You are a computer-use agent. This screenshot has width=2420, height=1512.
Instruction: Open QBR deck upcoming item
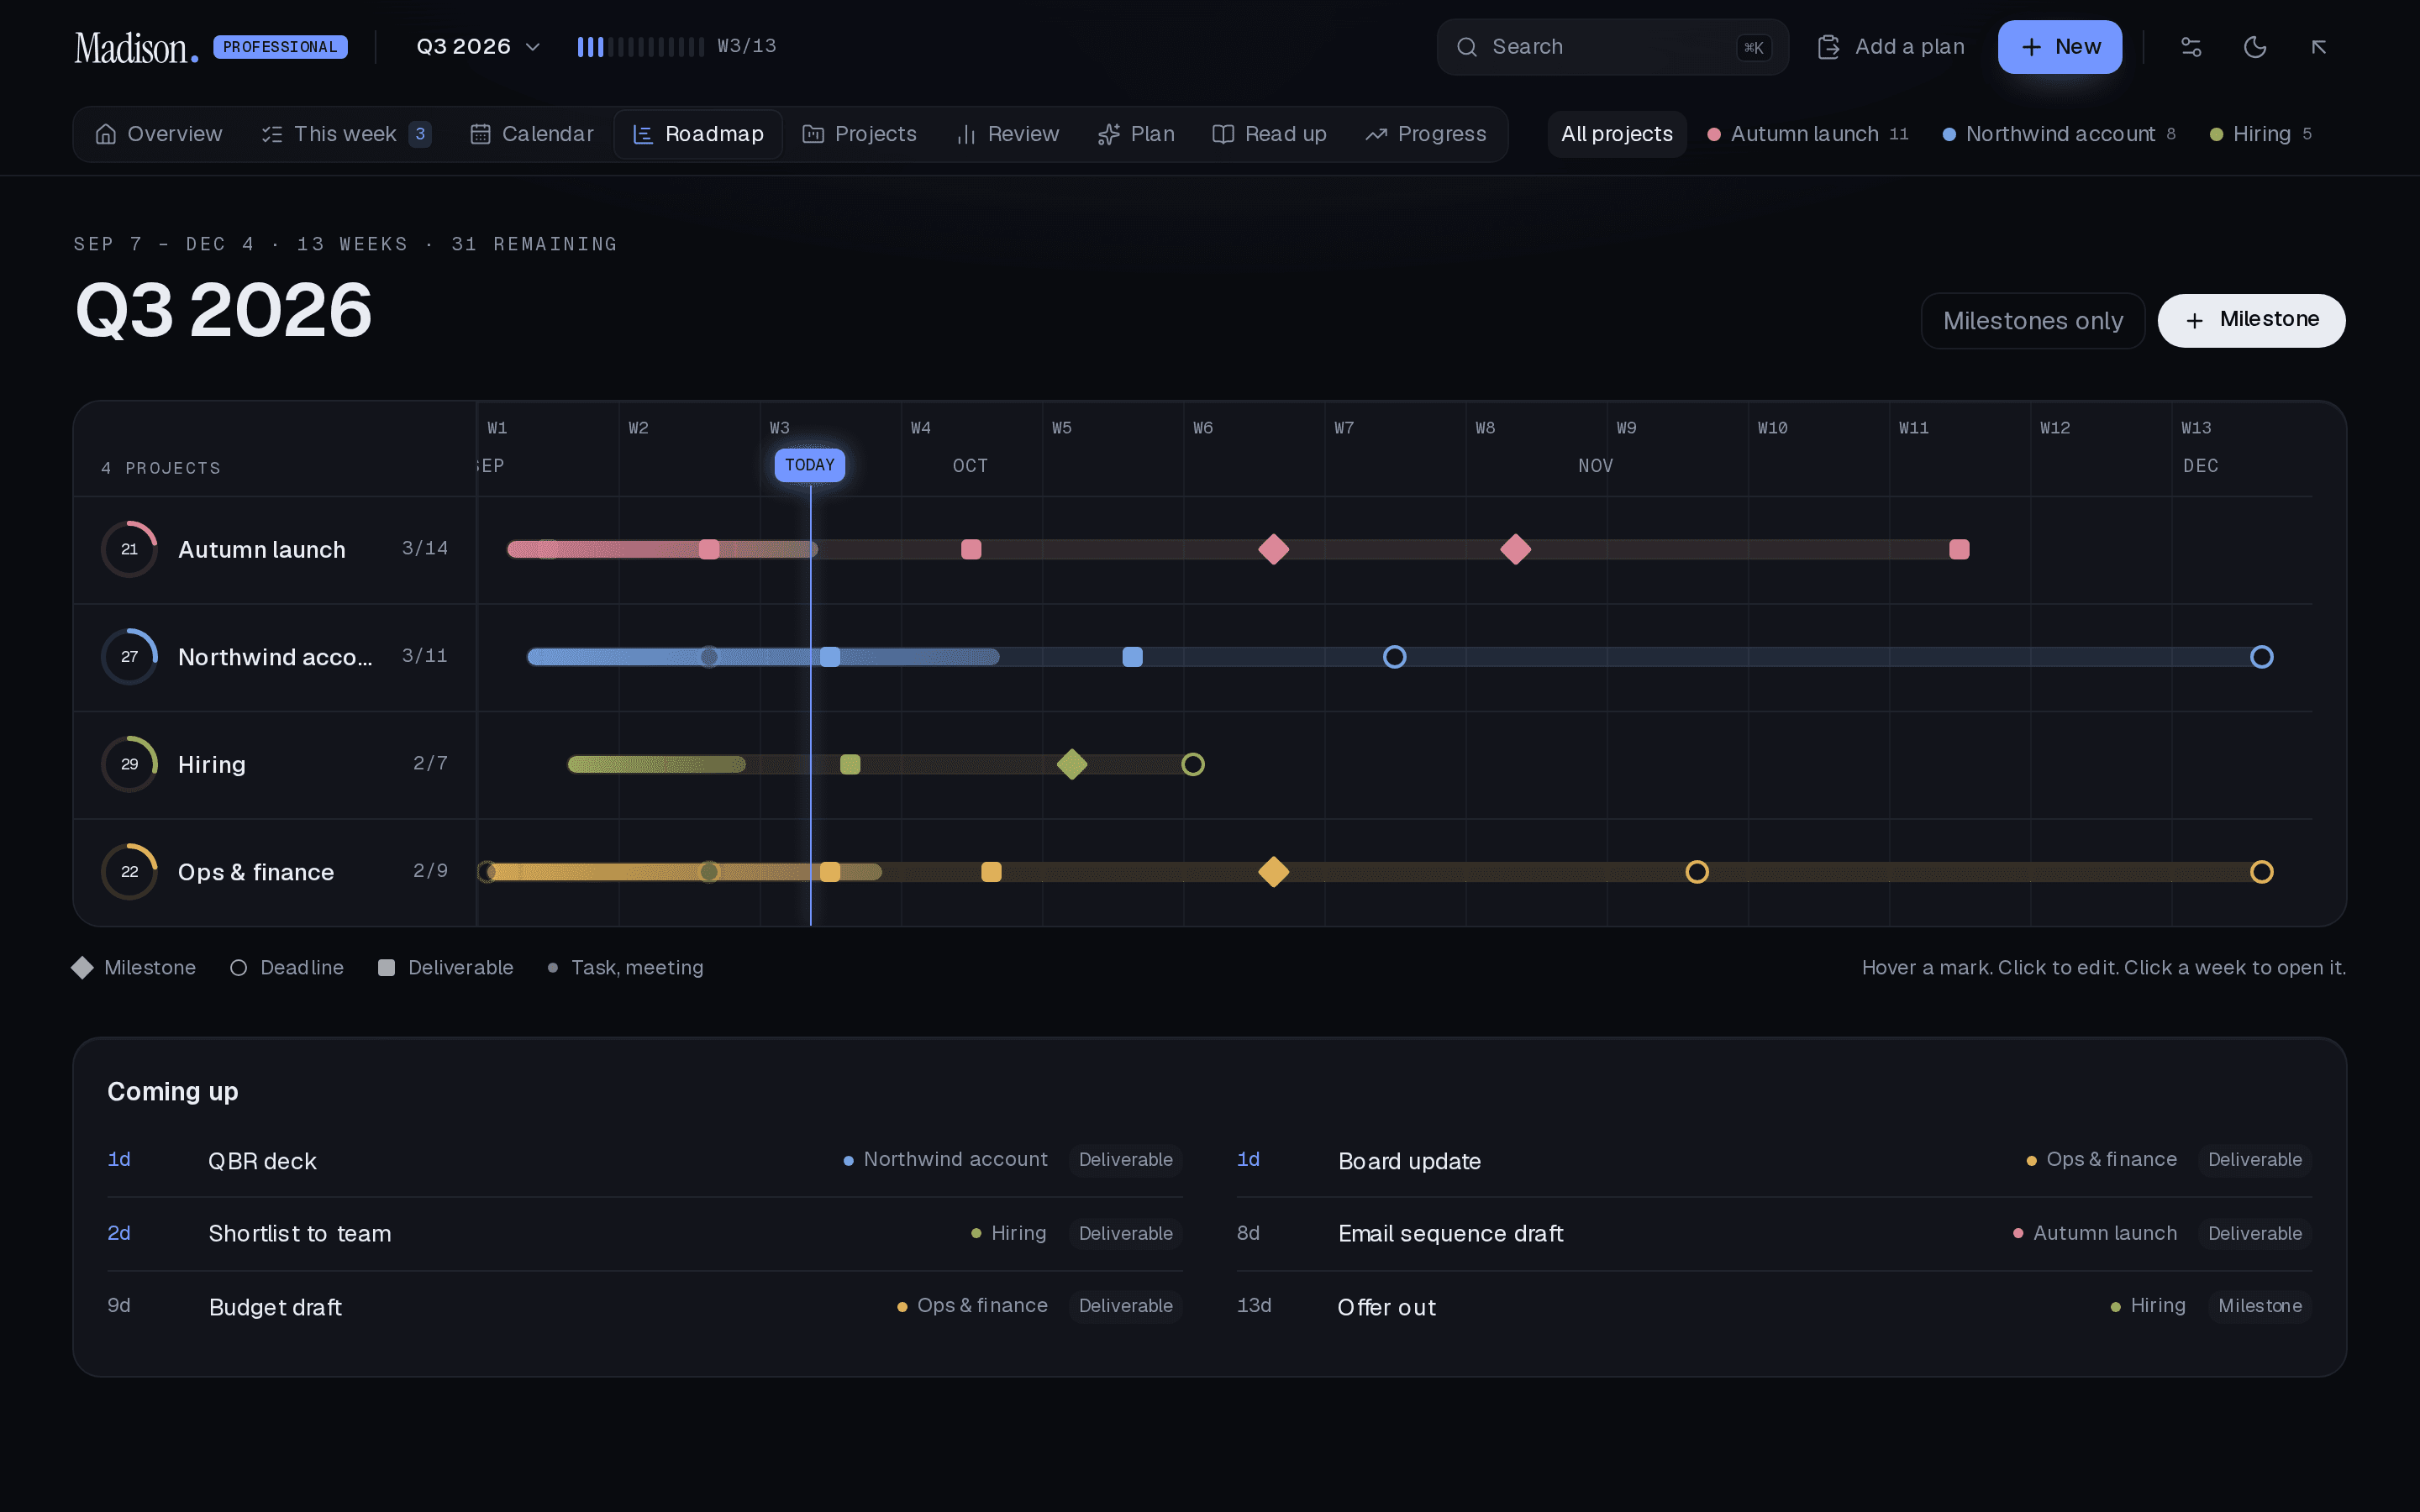[x=645, y=1160]
